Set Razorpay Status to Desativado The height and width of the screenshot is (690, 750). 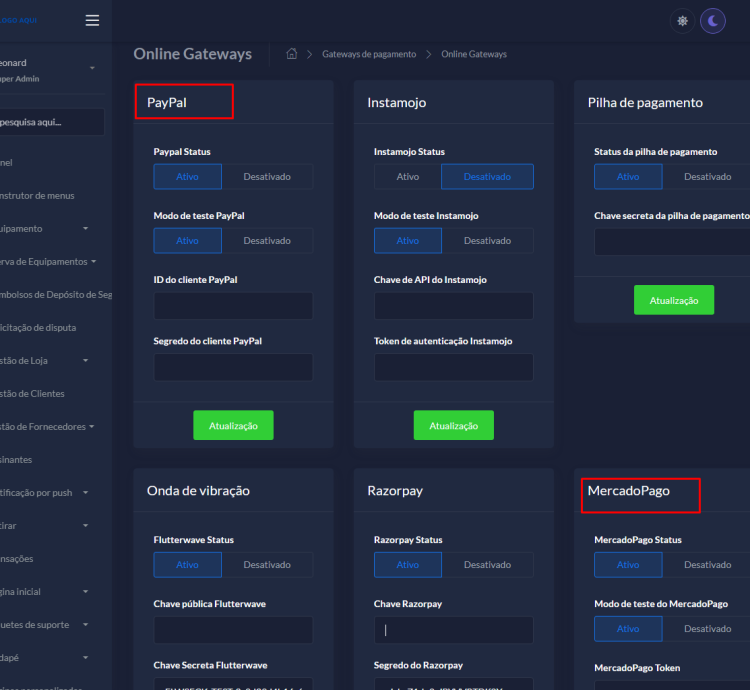pyautogui.click(x=487, y=565)
